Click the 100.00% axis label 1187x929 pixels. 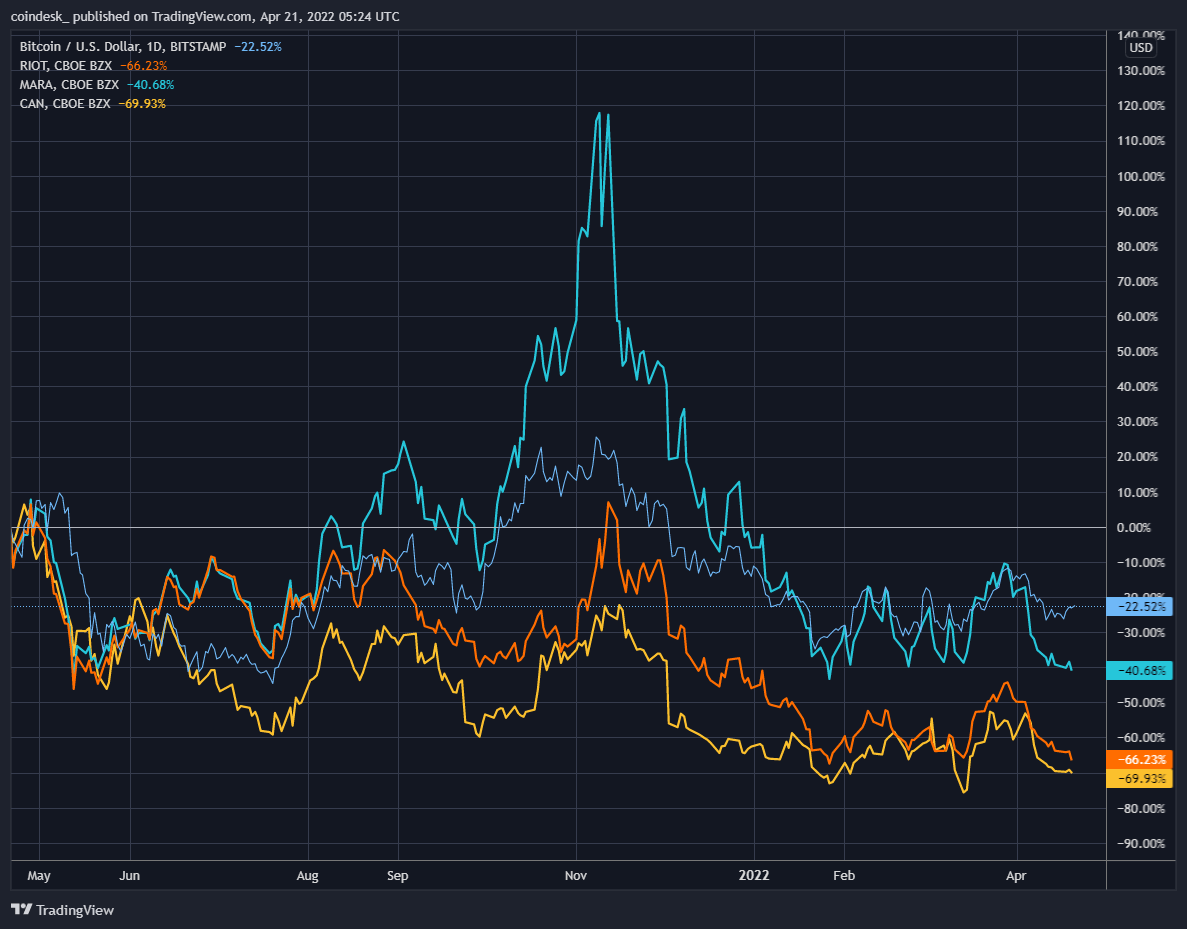pyautogui.click(x=1141, y=176)
